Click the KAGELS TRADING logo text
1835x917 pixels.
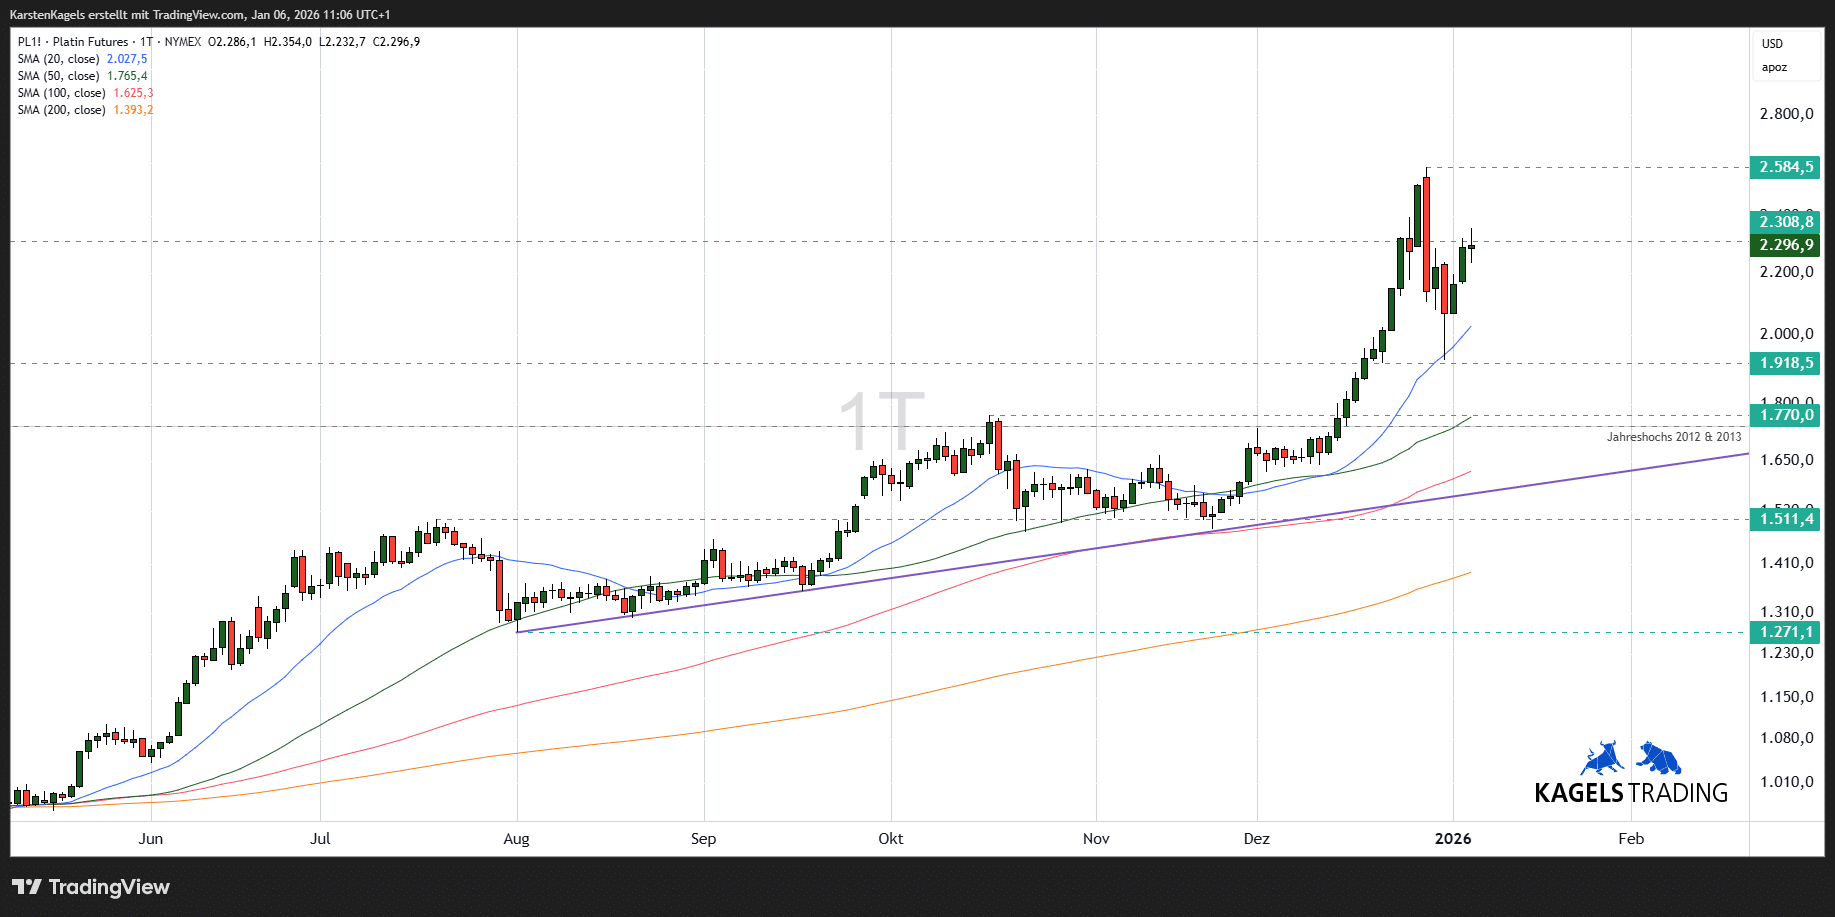[x=1631, y=793]
